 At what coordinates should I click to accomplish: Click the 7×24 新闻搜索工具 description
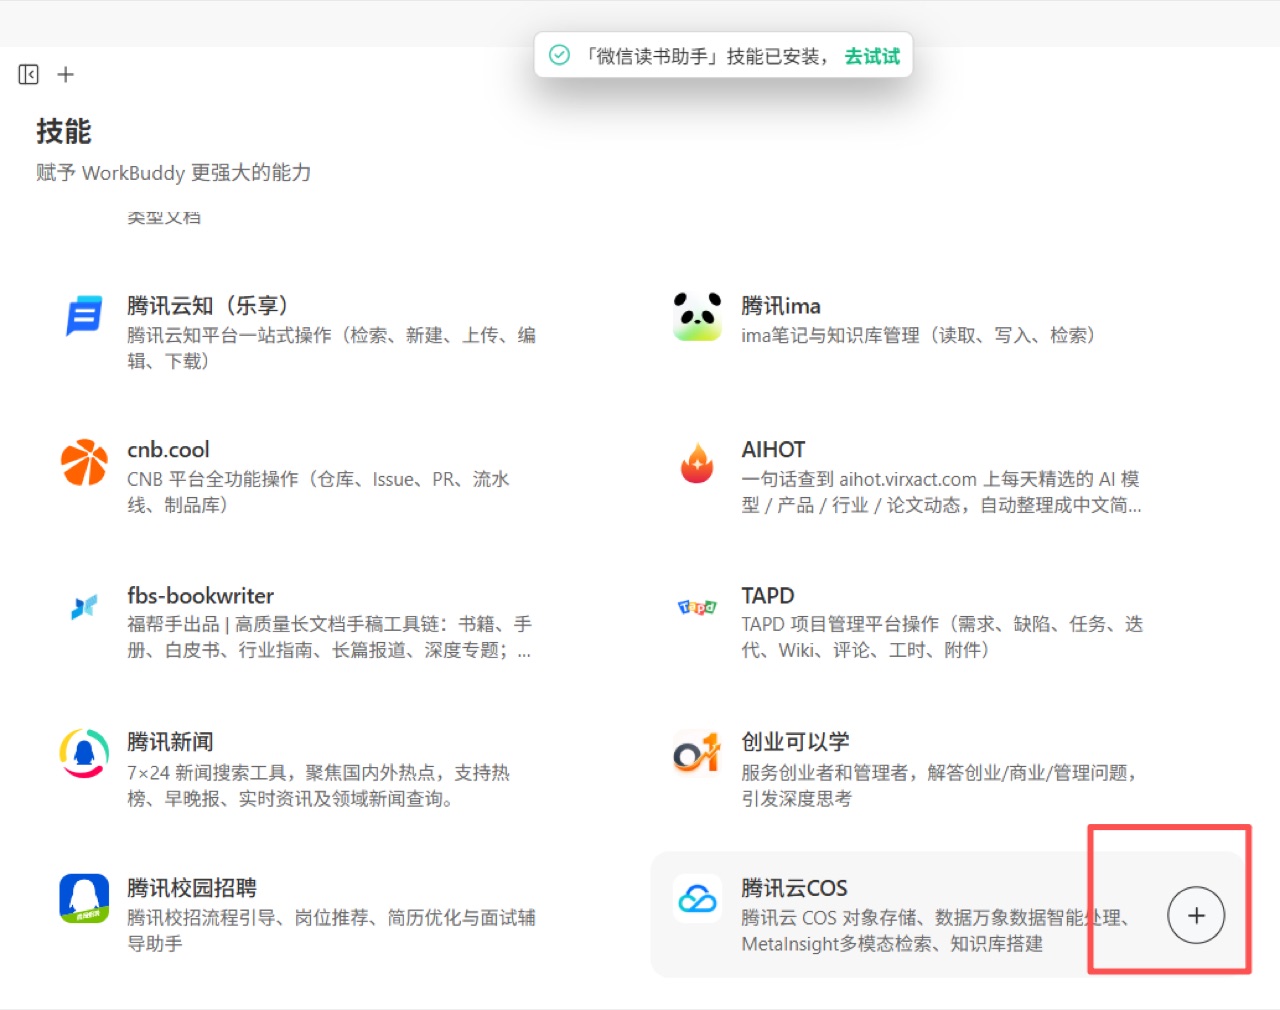pos(318,785)
